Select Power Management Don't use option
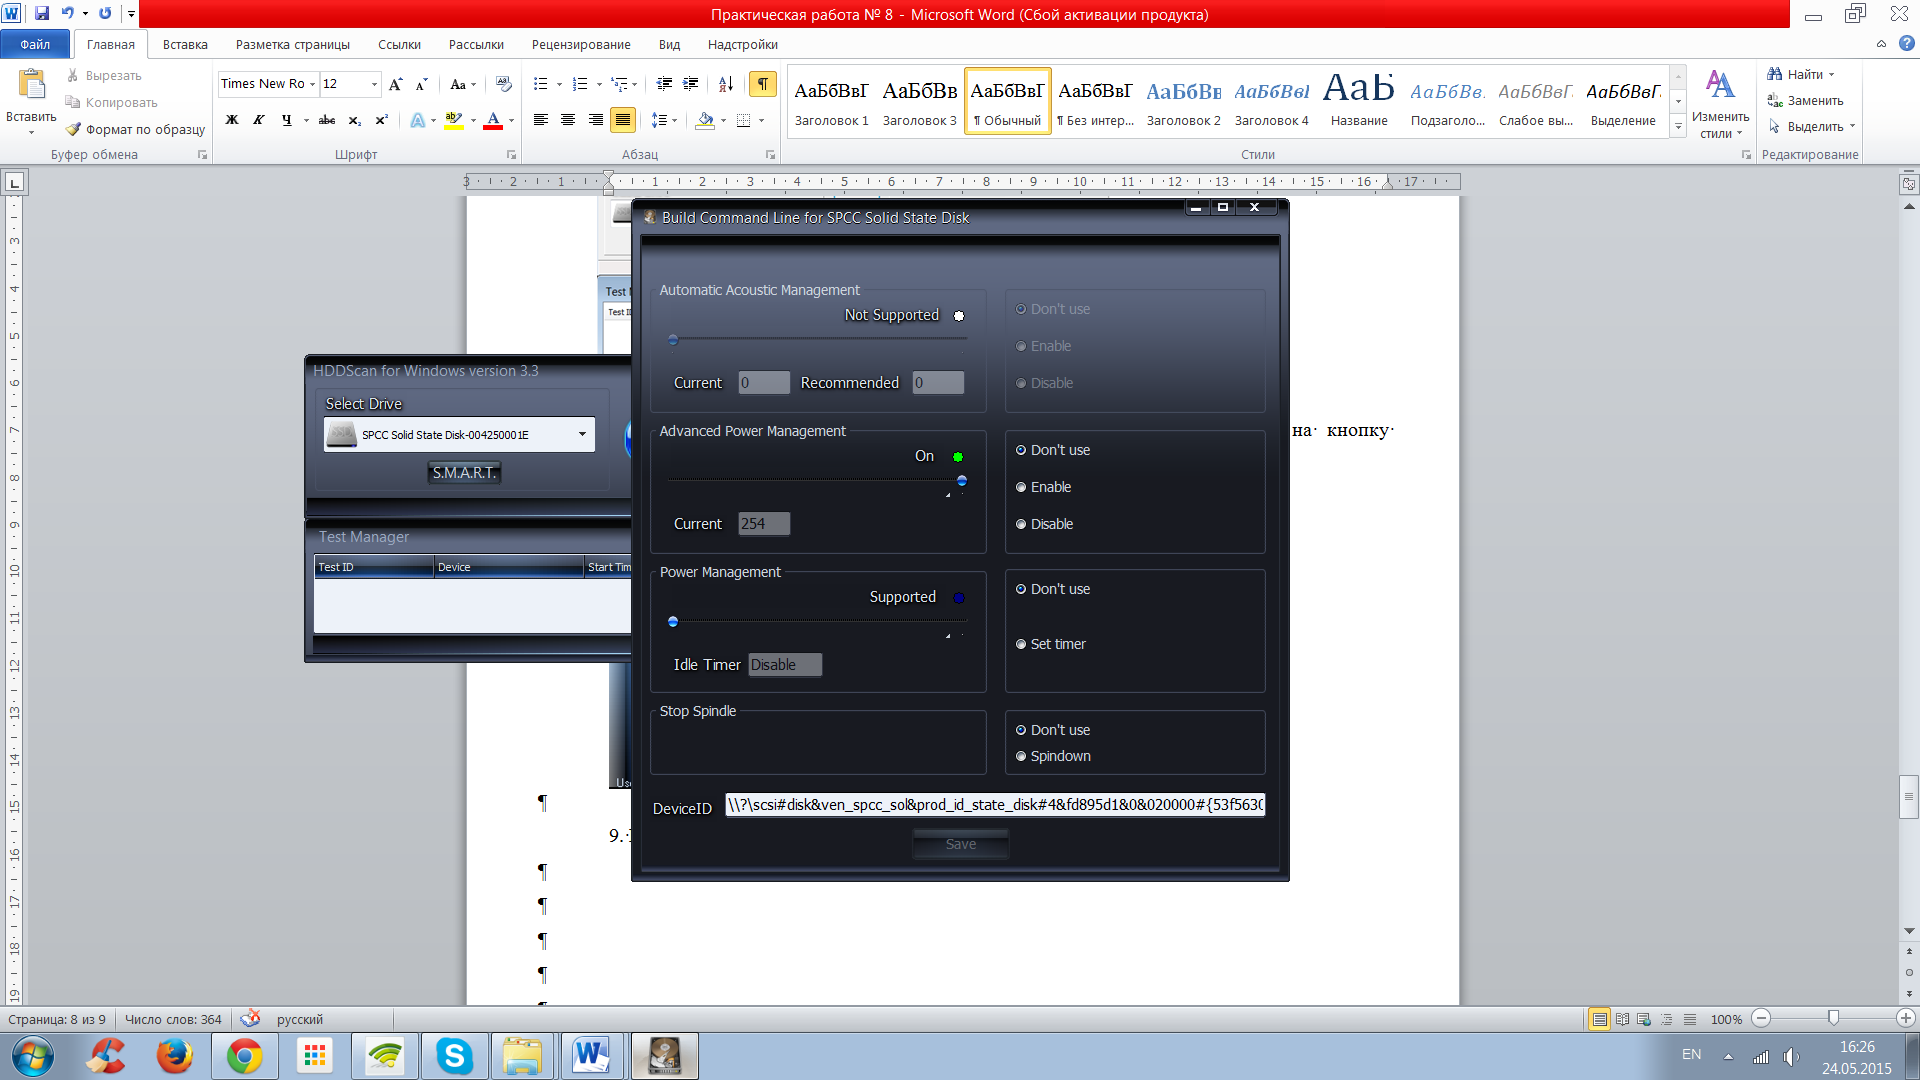The height and width of the screenshot is (1080, 1920). click(1053, 589)
